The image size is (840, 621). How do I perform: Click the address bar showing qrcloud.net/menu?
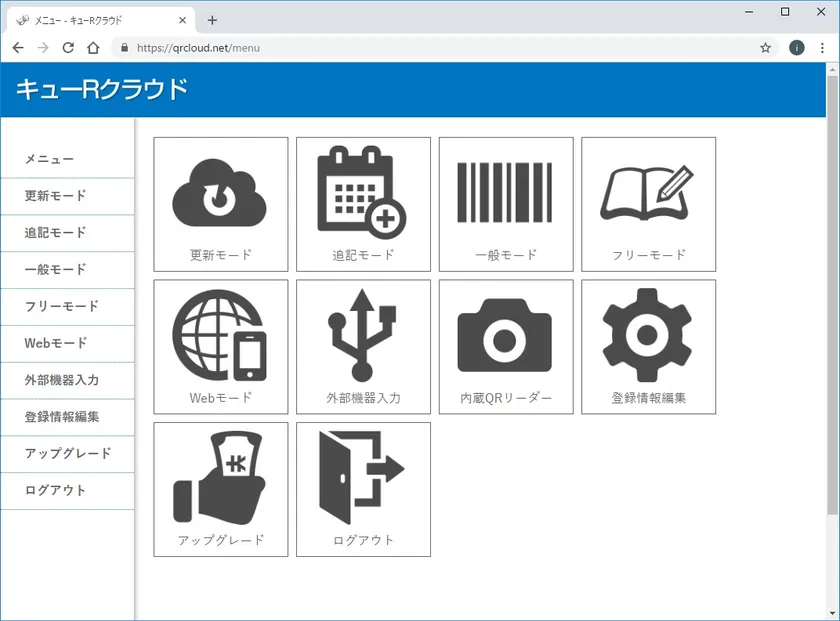400,47
